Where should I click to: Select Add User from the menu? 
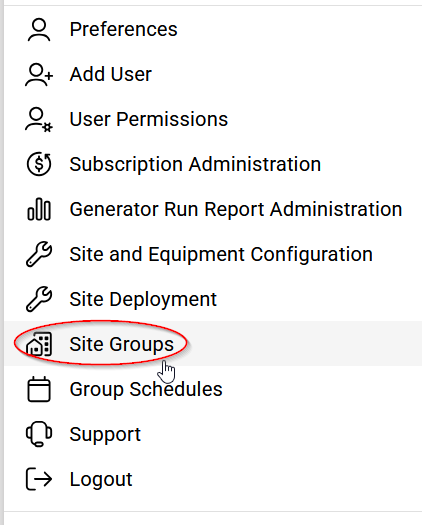coord(111,74)
